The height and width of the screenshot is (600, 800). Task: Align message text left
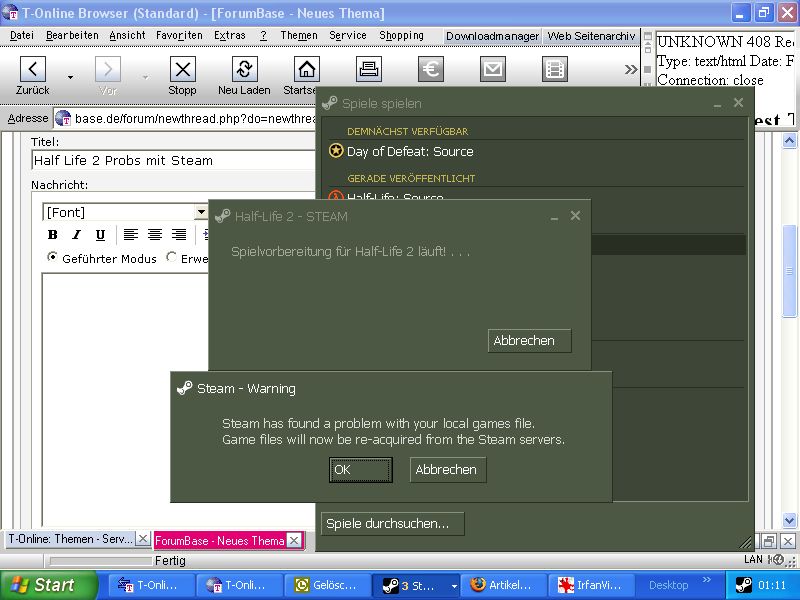(131, 235)
